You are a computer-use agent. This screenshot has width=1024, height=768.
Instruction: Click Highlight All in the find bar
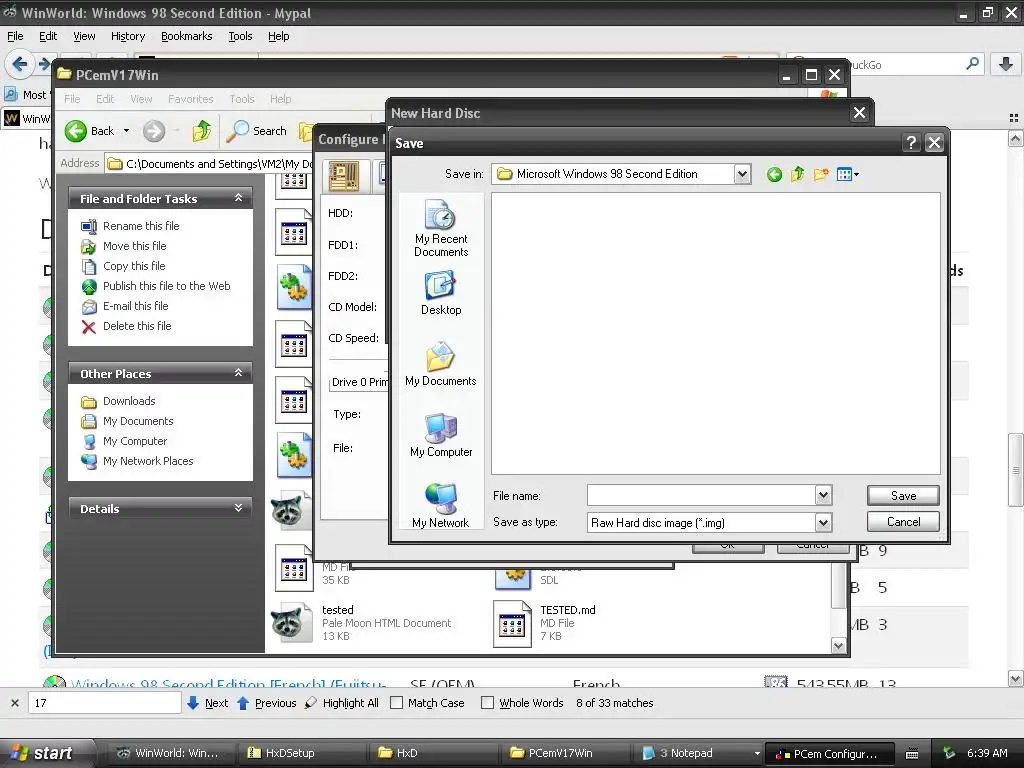pyautogui.click(x=342, y=703)
